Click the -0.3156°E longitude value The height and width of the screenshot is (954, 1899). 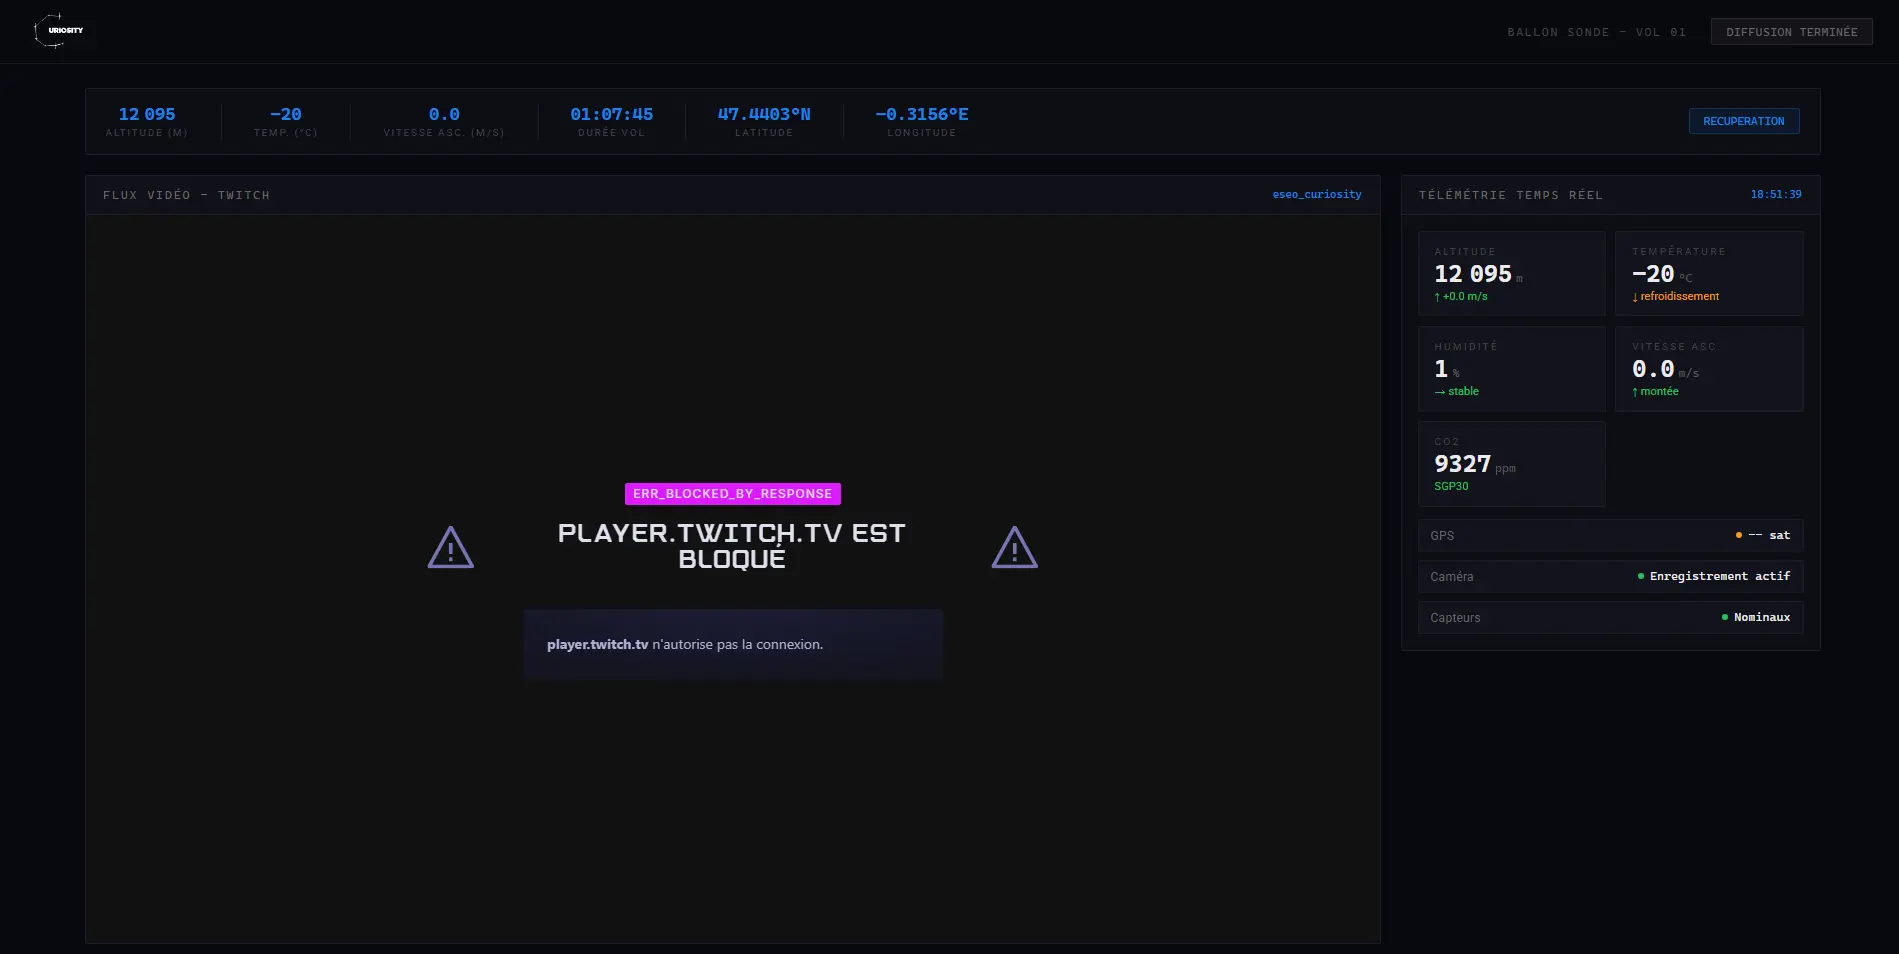click(x=922, y=114)
